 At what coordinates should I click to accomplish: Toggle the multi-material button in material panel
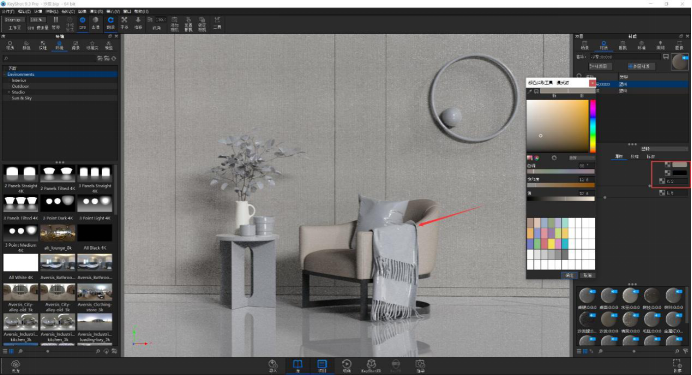641,66
